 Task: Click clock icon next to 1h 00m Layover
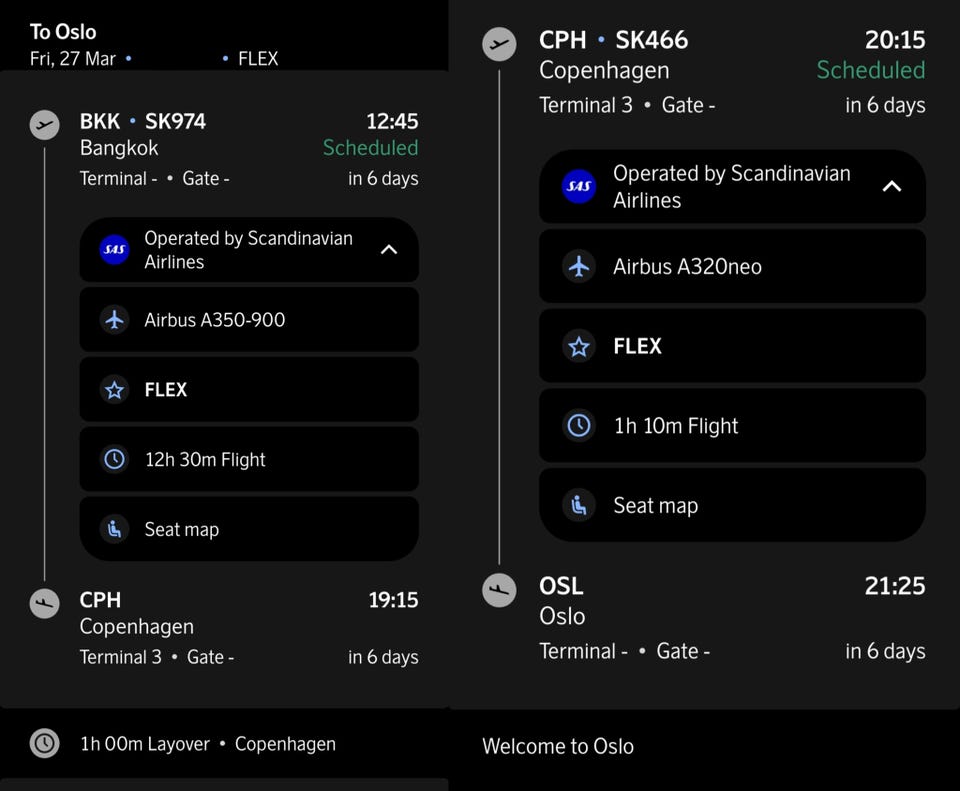[x=45, y=743]
